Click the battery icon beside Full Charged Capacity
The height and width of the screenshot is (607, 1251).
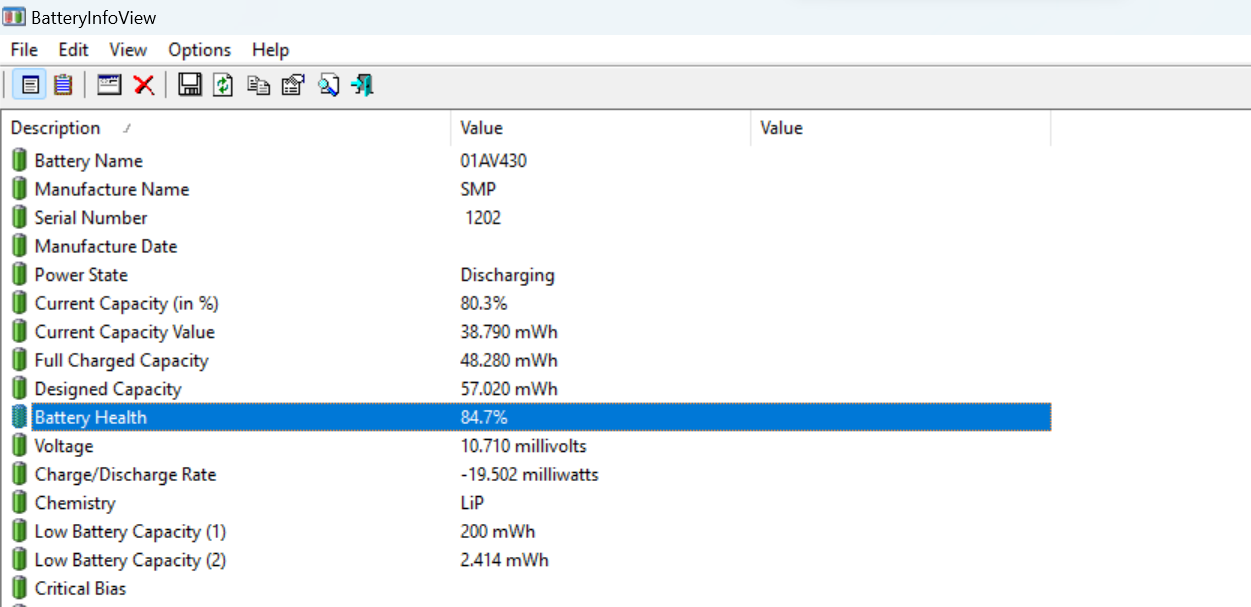(x=19, y=360)
